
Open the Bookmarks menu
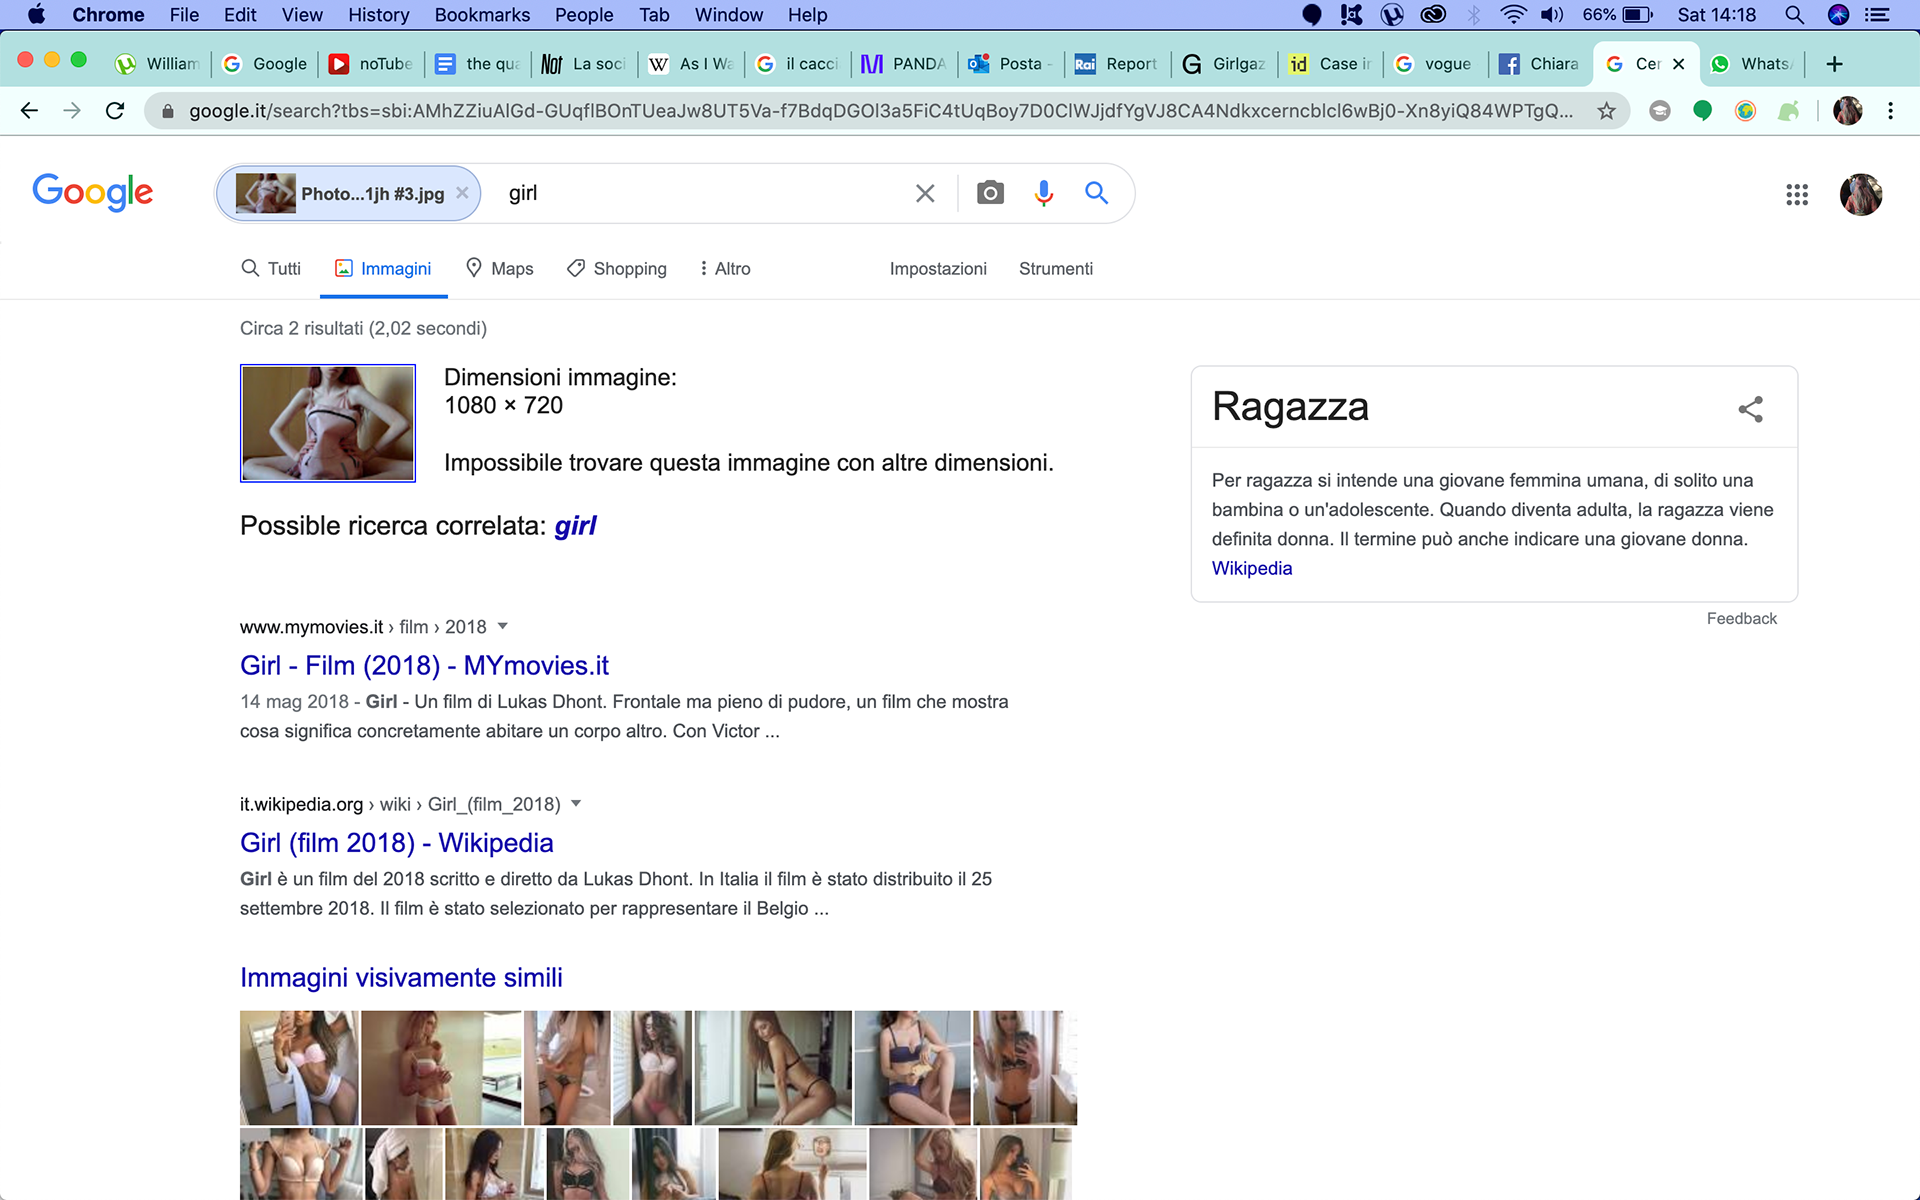482,15
